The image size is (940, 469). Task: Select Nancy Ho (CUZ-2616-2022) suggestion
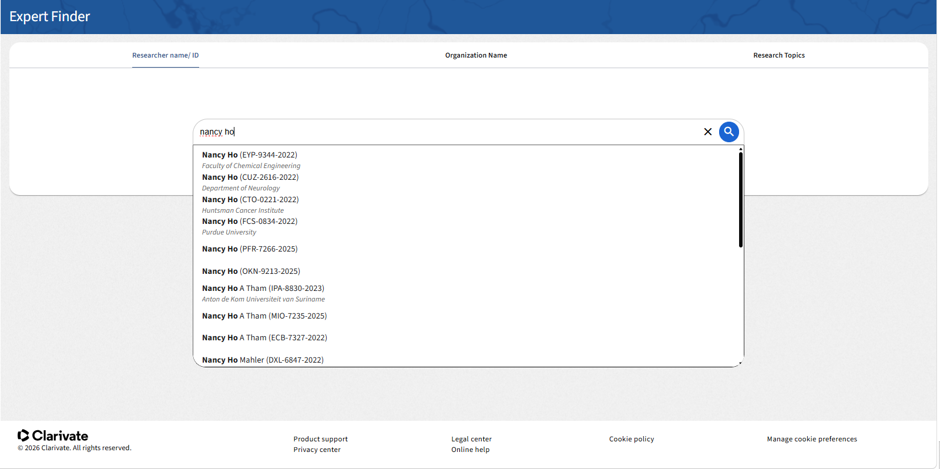(250, 177)
